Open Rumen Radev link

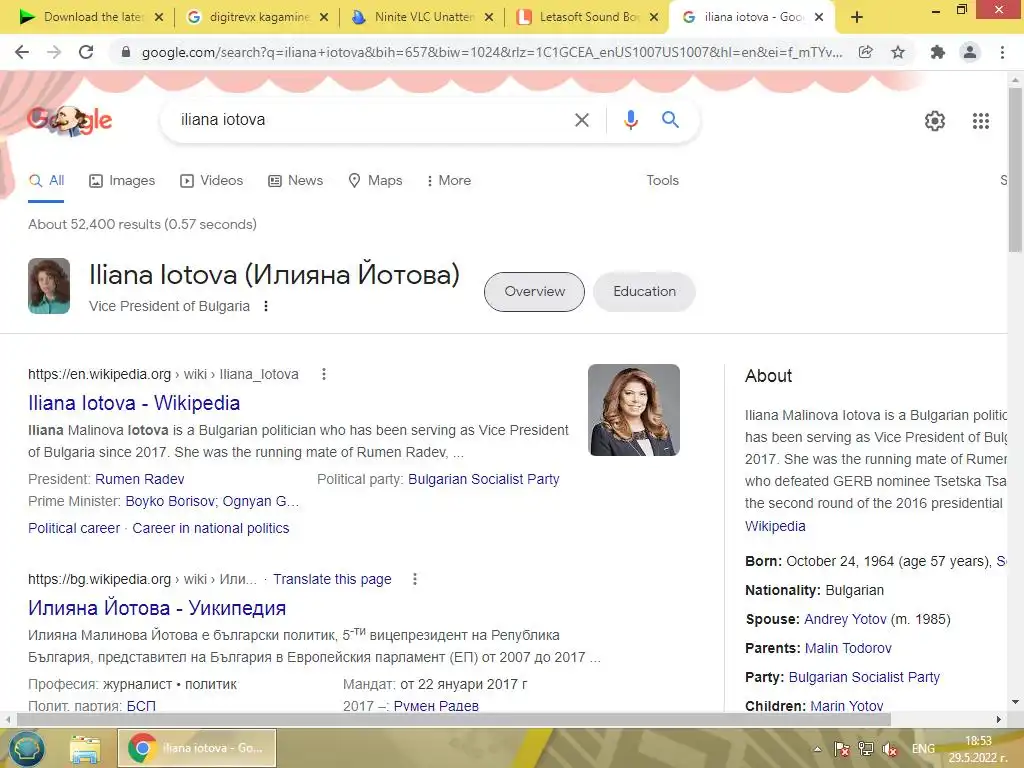(x=140, y=479)
